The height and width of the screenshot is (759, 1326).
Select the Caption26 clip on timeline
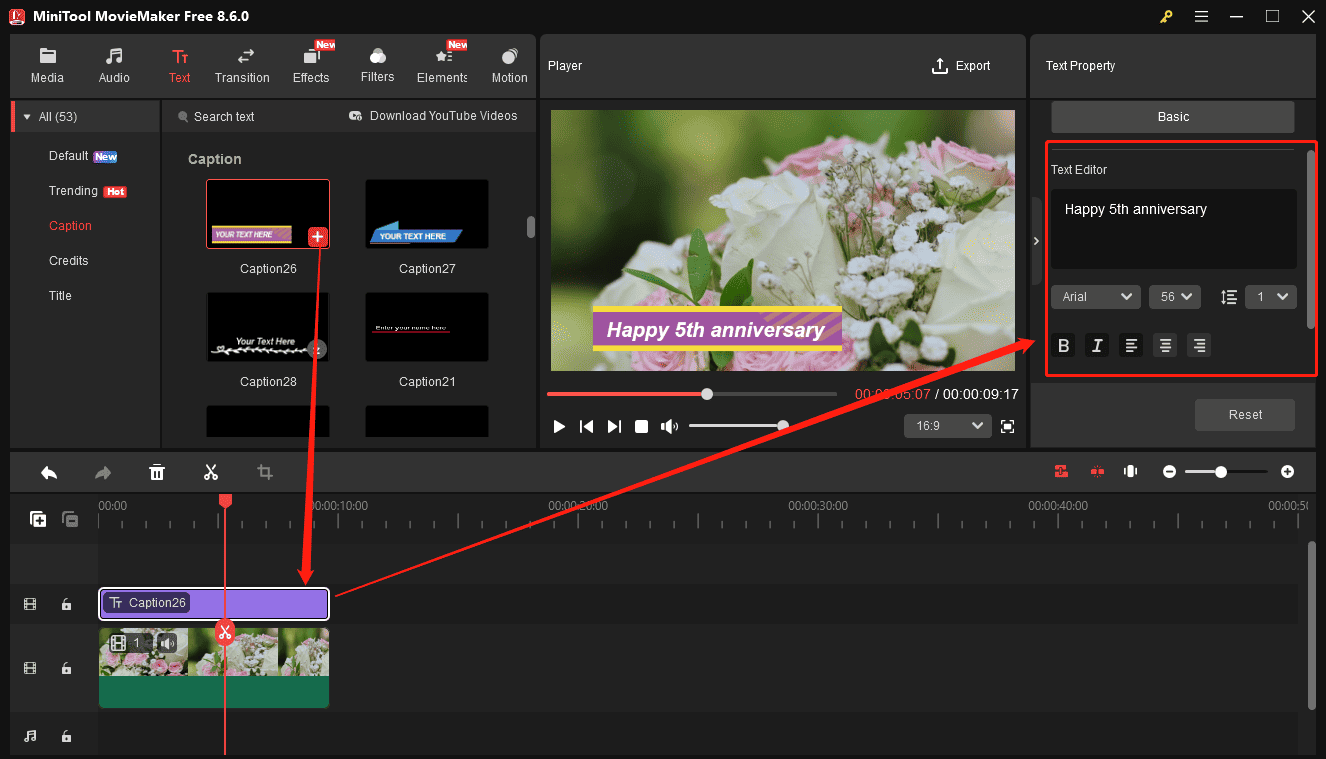pyautogui.click(x=214, y=604)
